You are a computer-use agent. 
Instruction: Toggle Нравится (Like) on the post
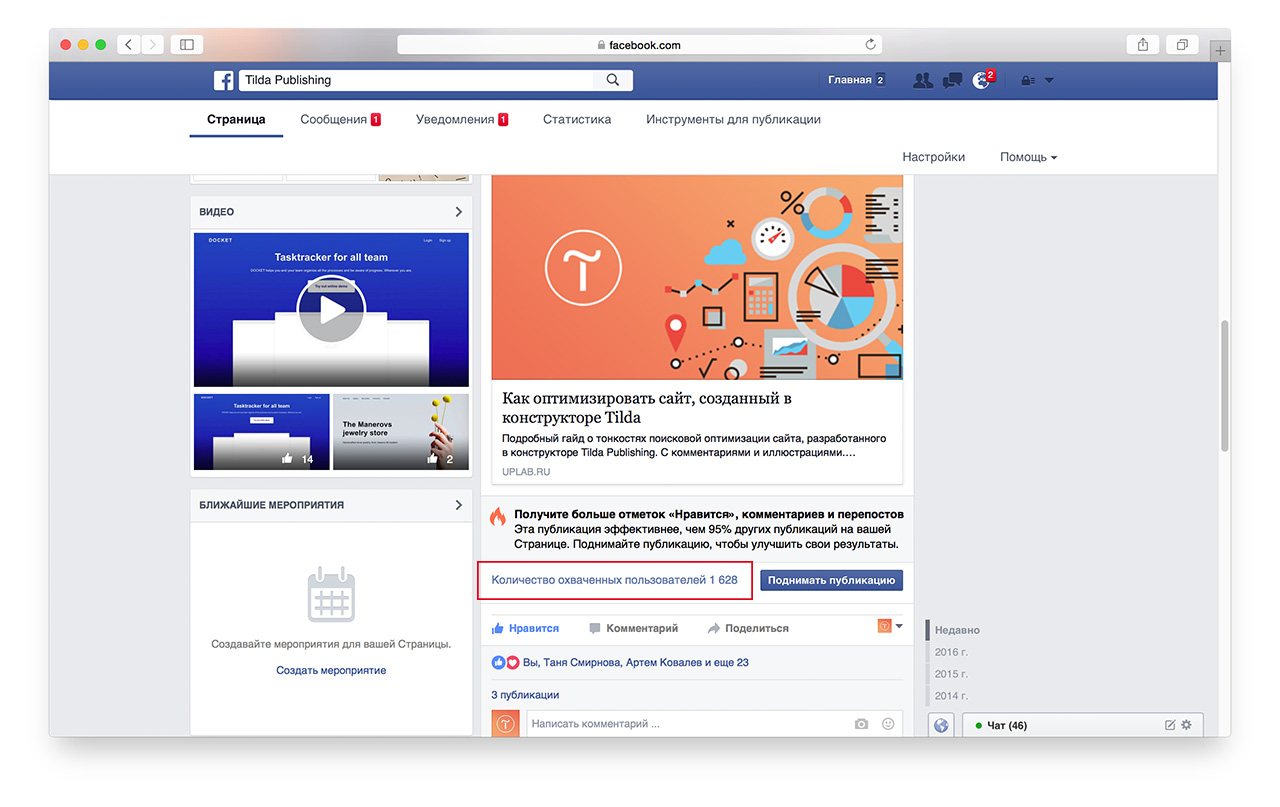pos(525,628)
